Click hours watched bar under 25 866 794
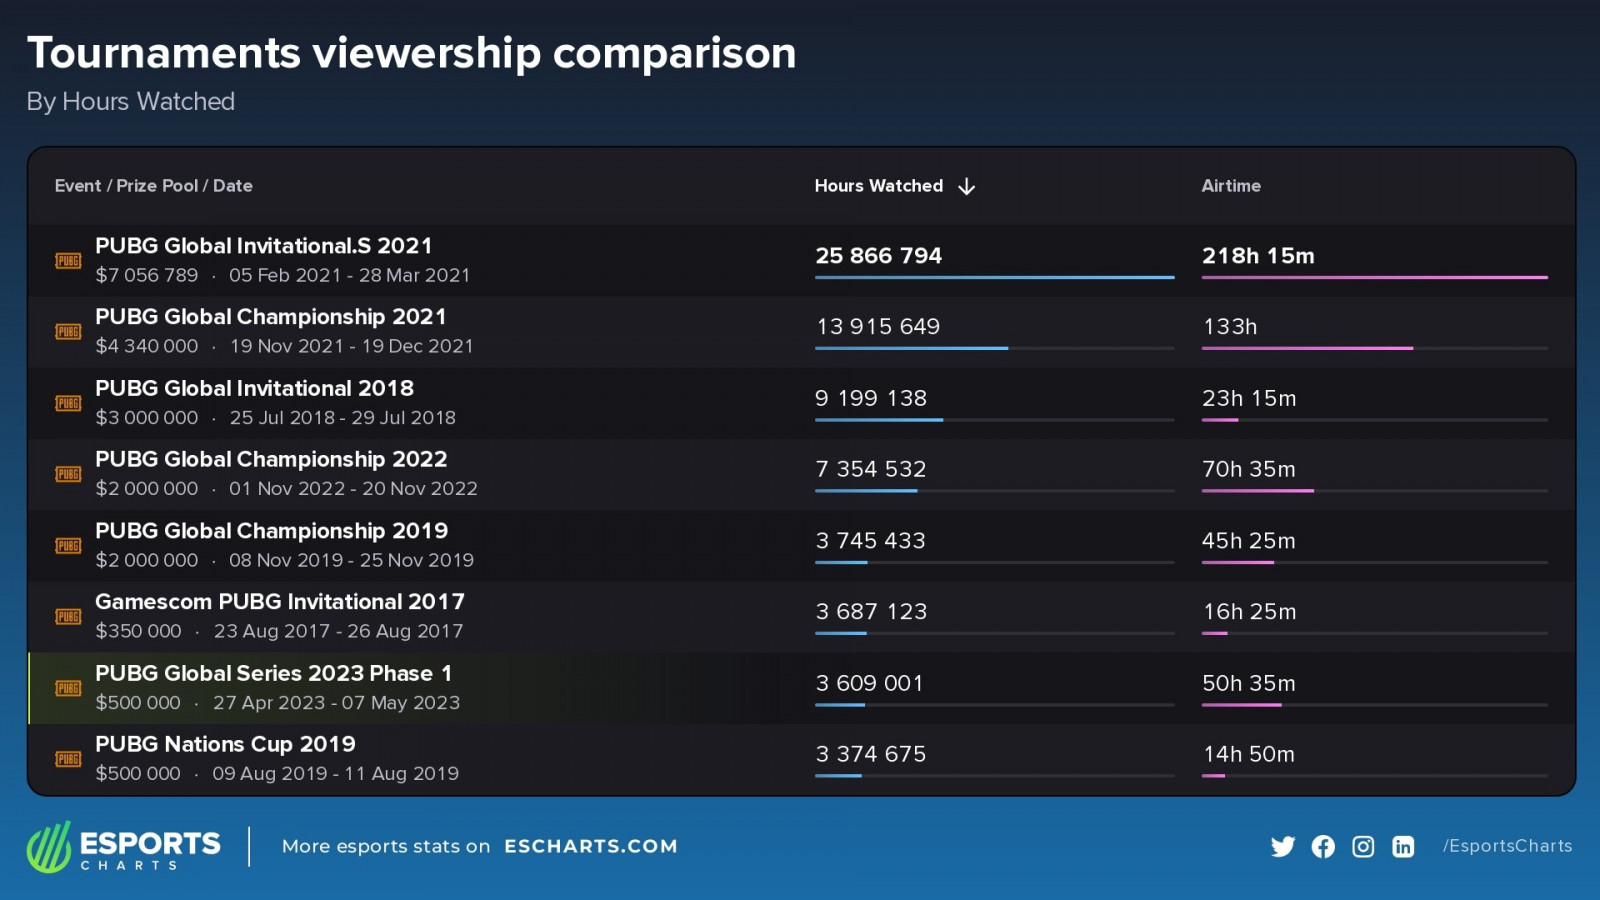Image resolution: width=1600 pixels, height=900 pixels. (995, 277)
